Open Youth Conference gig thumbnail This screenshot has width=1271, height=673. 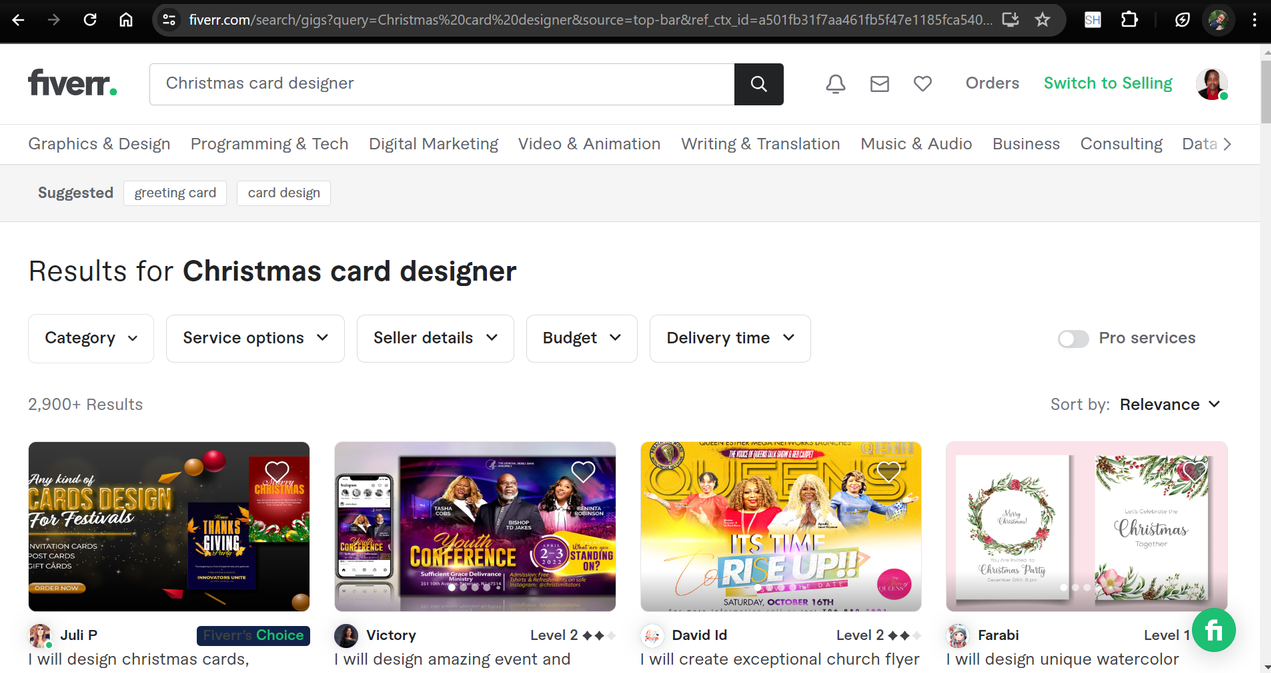pyautogui.click(x=475, y=527)
